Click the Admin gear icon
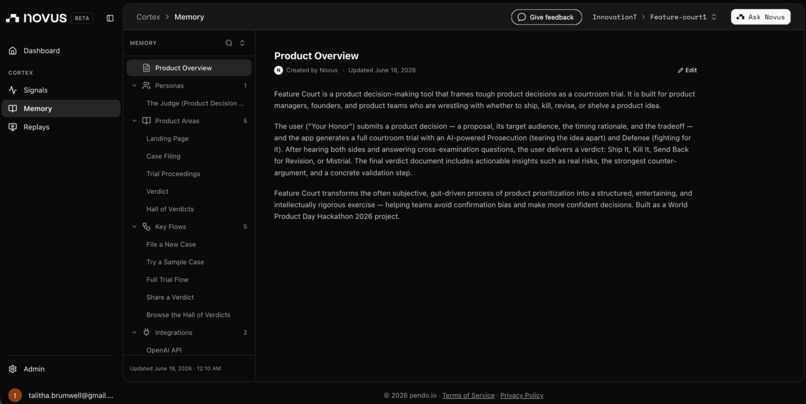806x404 pixels. click(x=13, y=369)
